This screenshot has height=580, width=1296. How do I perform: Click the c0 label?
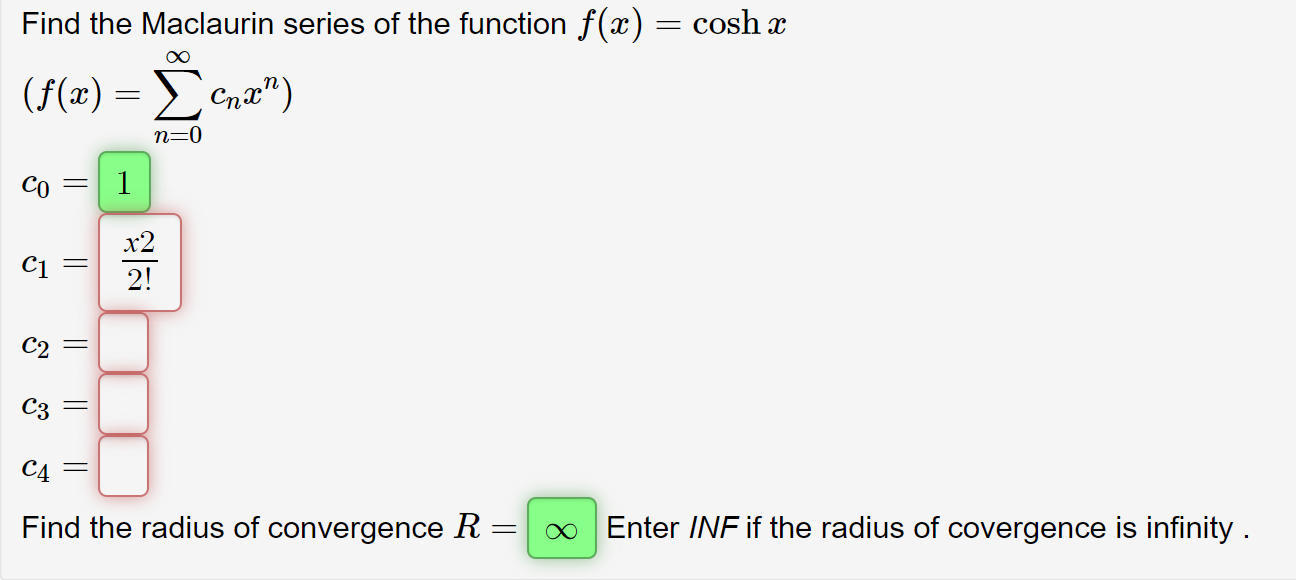(x=34, y=182)
